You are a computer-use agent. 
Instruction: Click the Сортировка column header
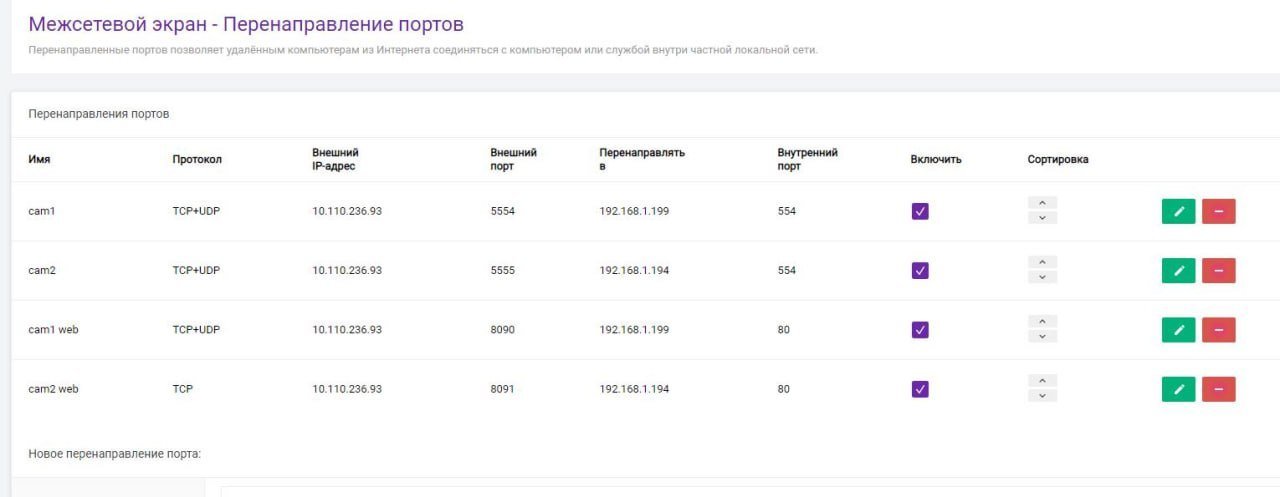1057,160
